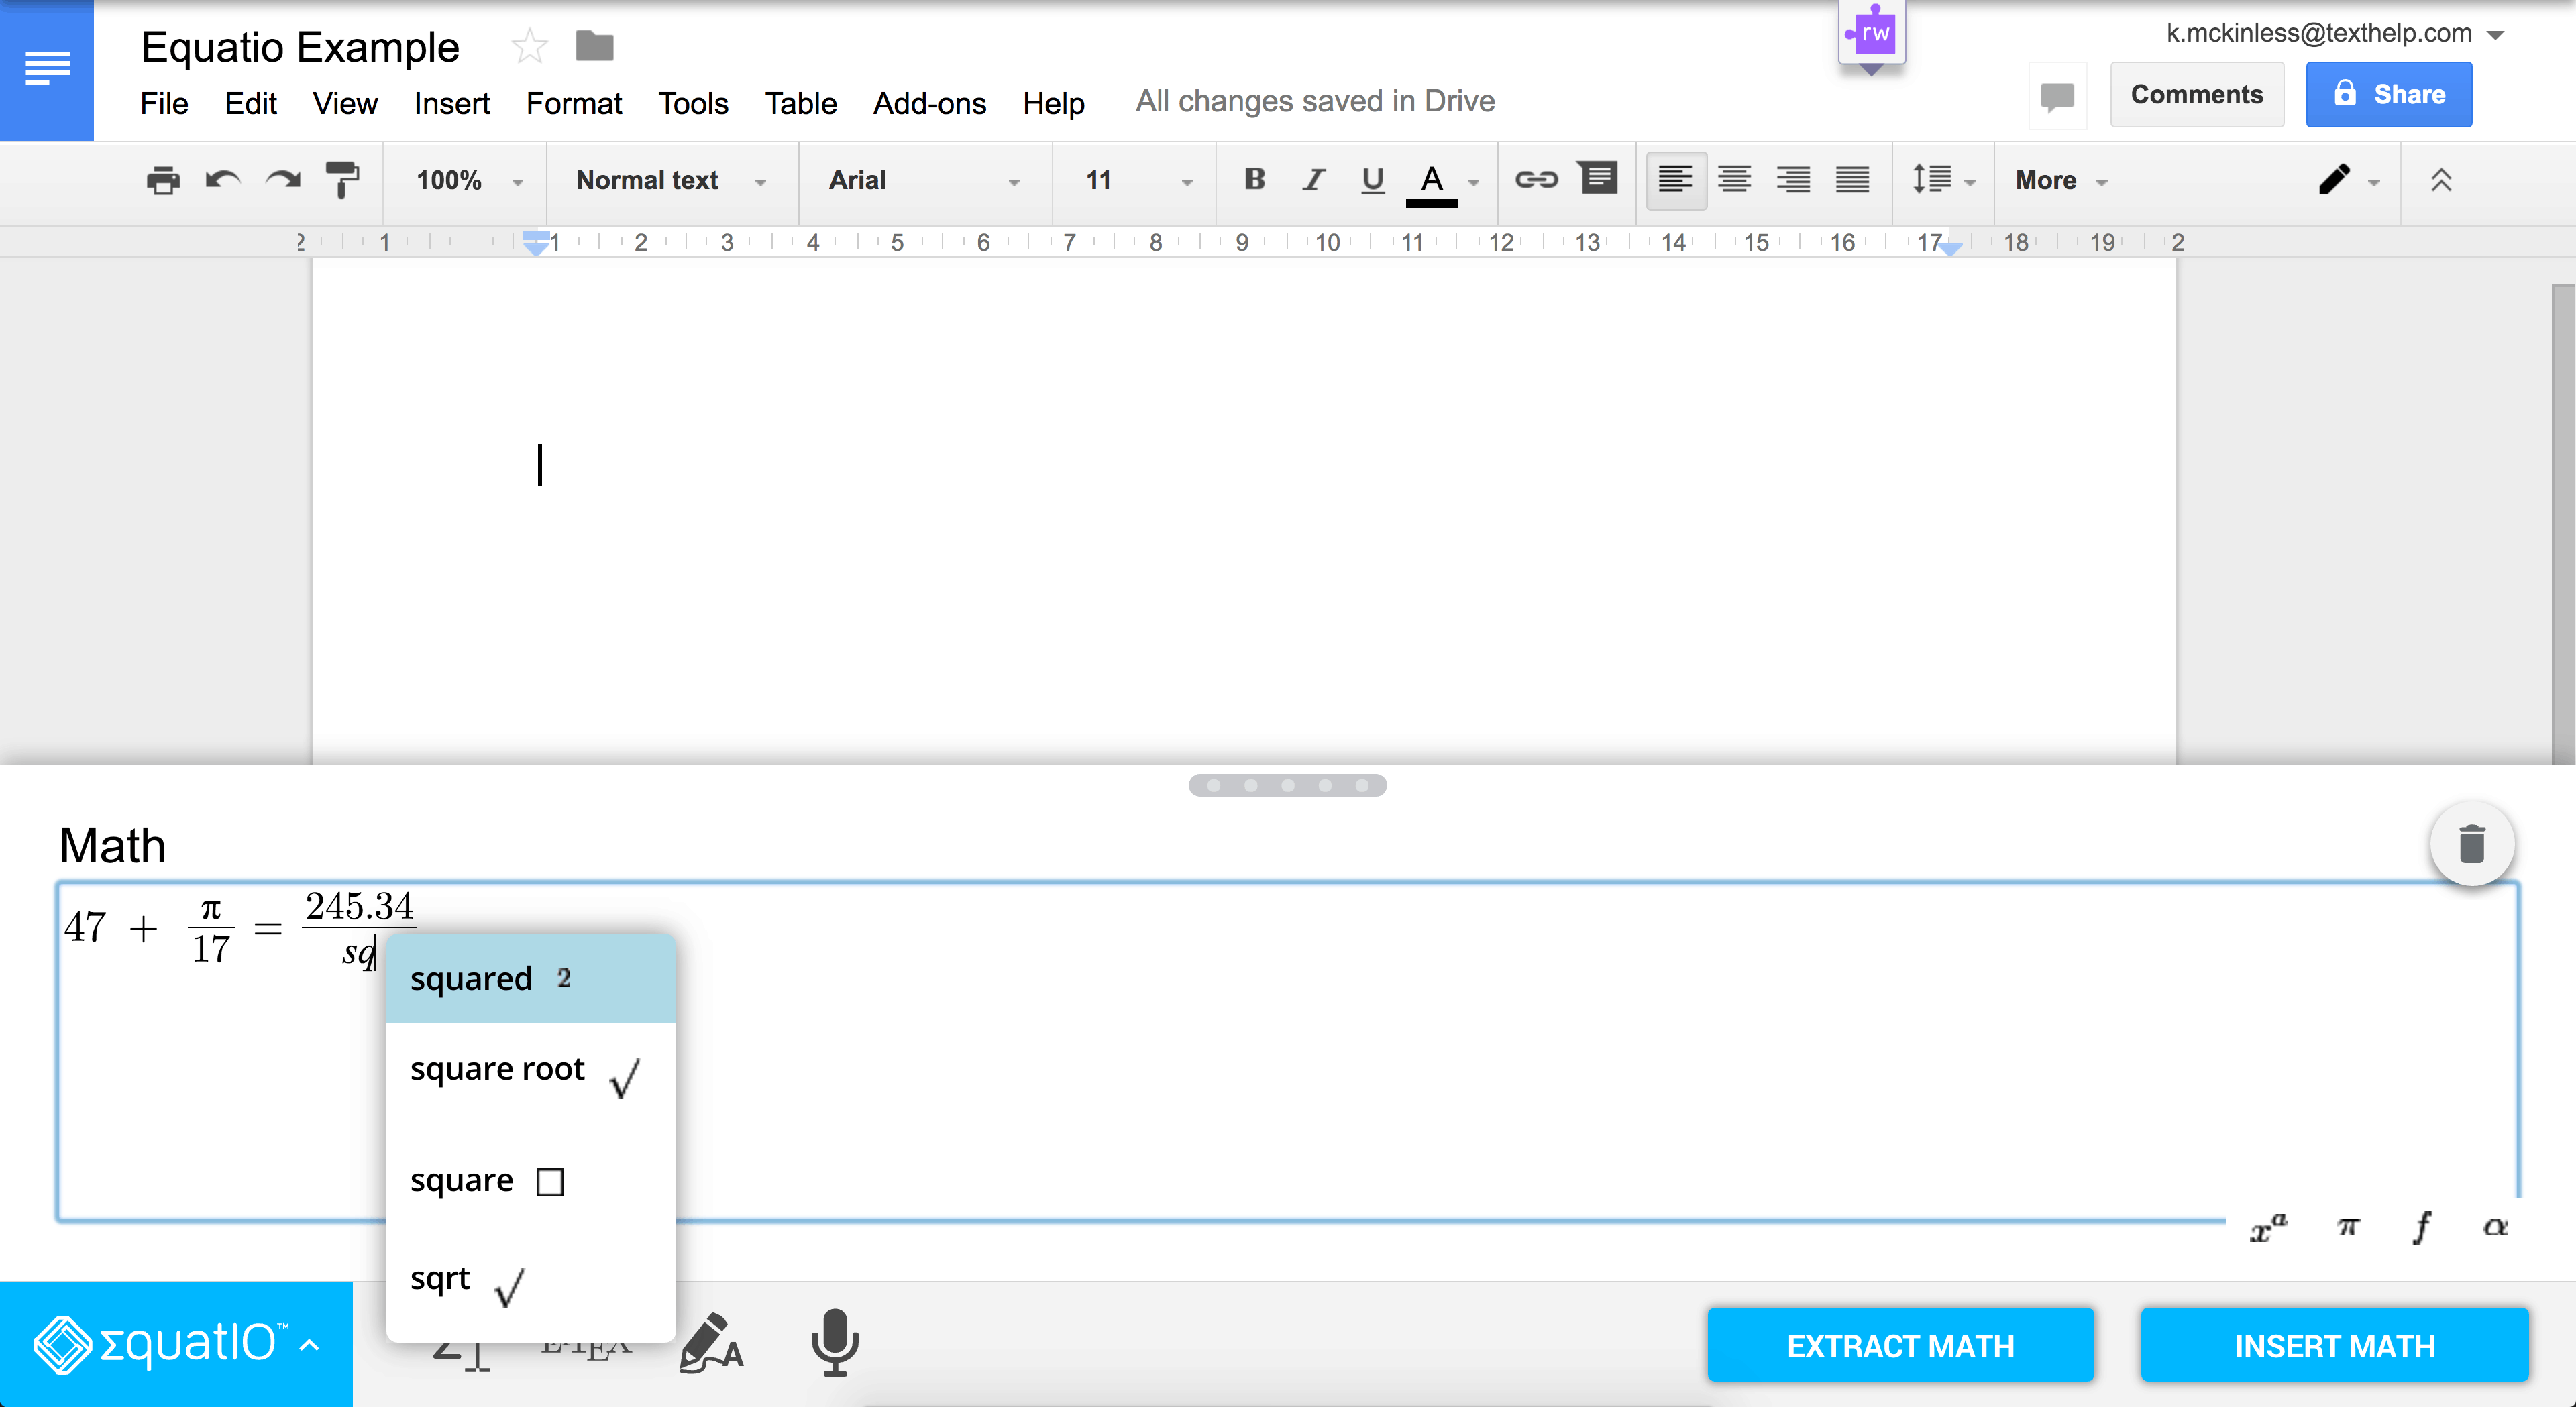Open the Normal text style dropdown
Image resolution: width=2576 pixels, height=1407 pixels.
click(671, 181)
